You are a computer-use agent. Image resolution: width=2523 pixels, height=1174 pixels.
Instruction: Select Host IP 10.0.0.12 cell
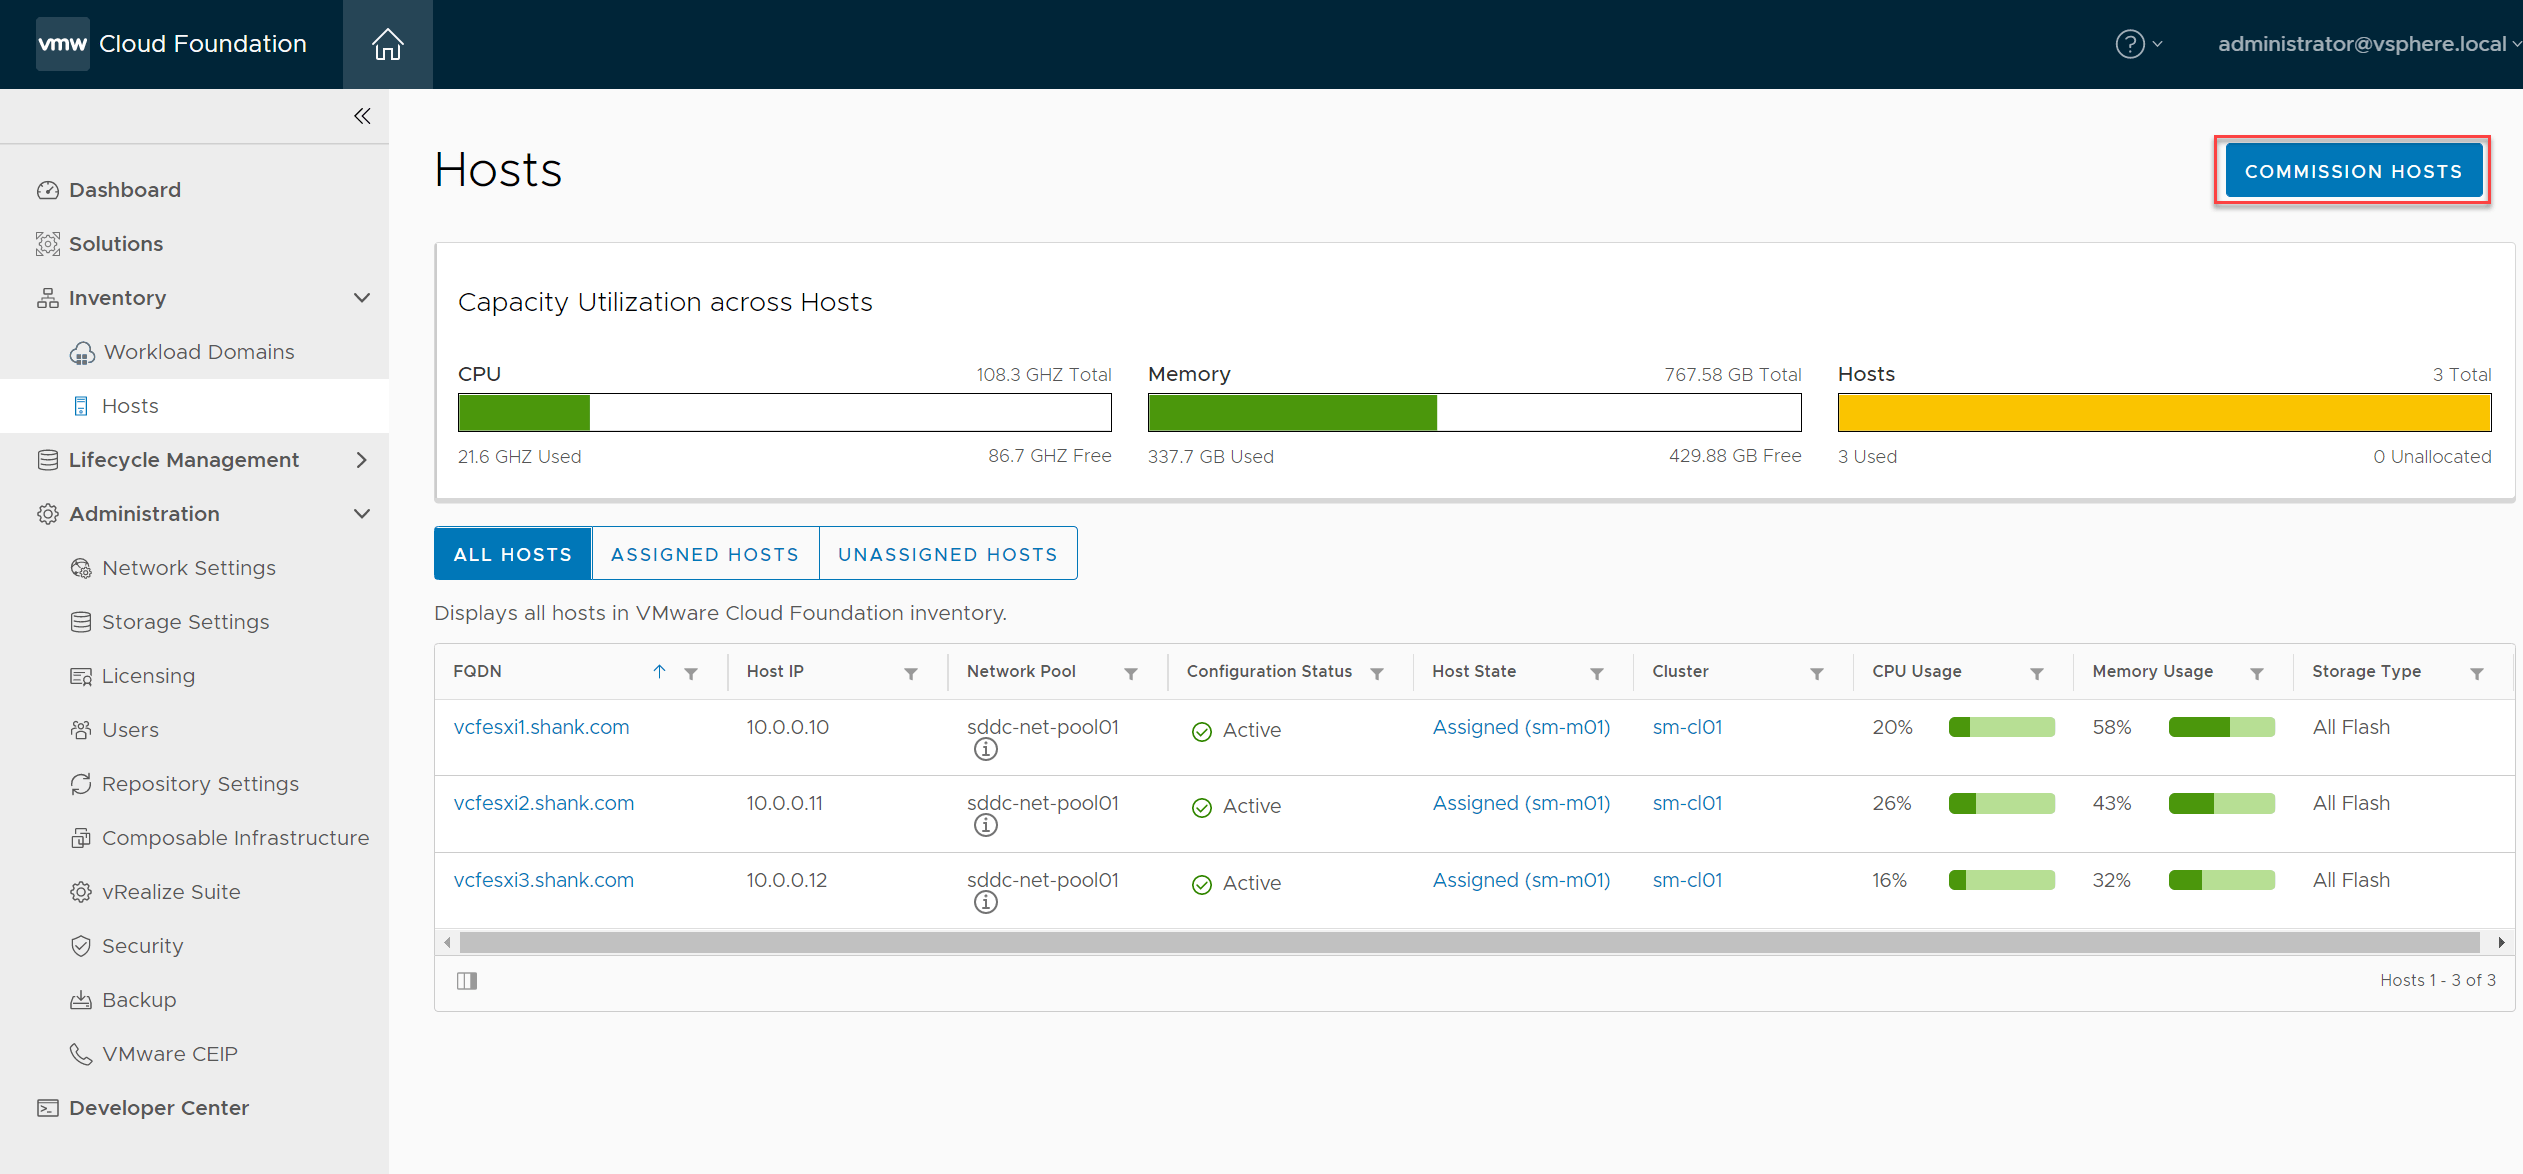point(787,880)
